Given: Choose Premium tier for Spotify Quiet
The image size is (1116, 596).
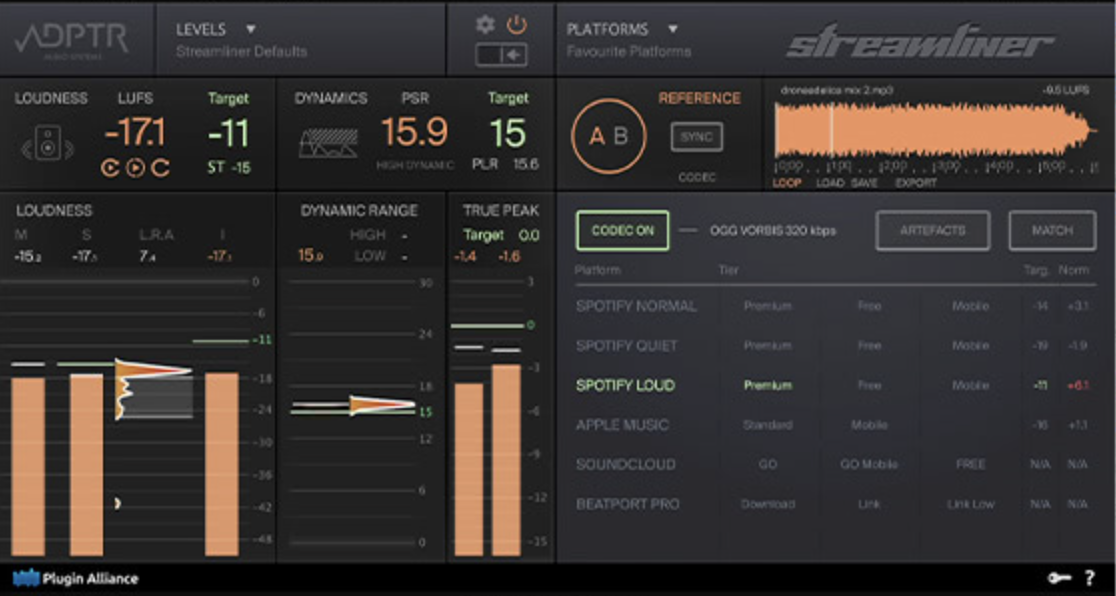Looking at the screenshot, I should pos(767,346).
